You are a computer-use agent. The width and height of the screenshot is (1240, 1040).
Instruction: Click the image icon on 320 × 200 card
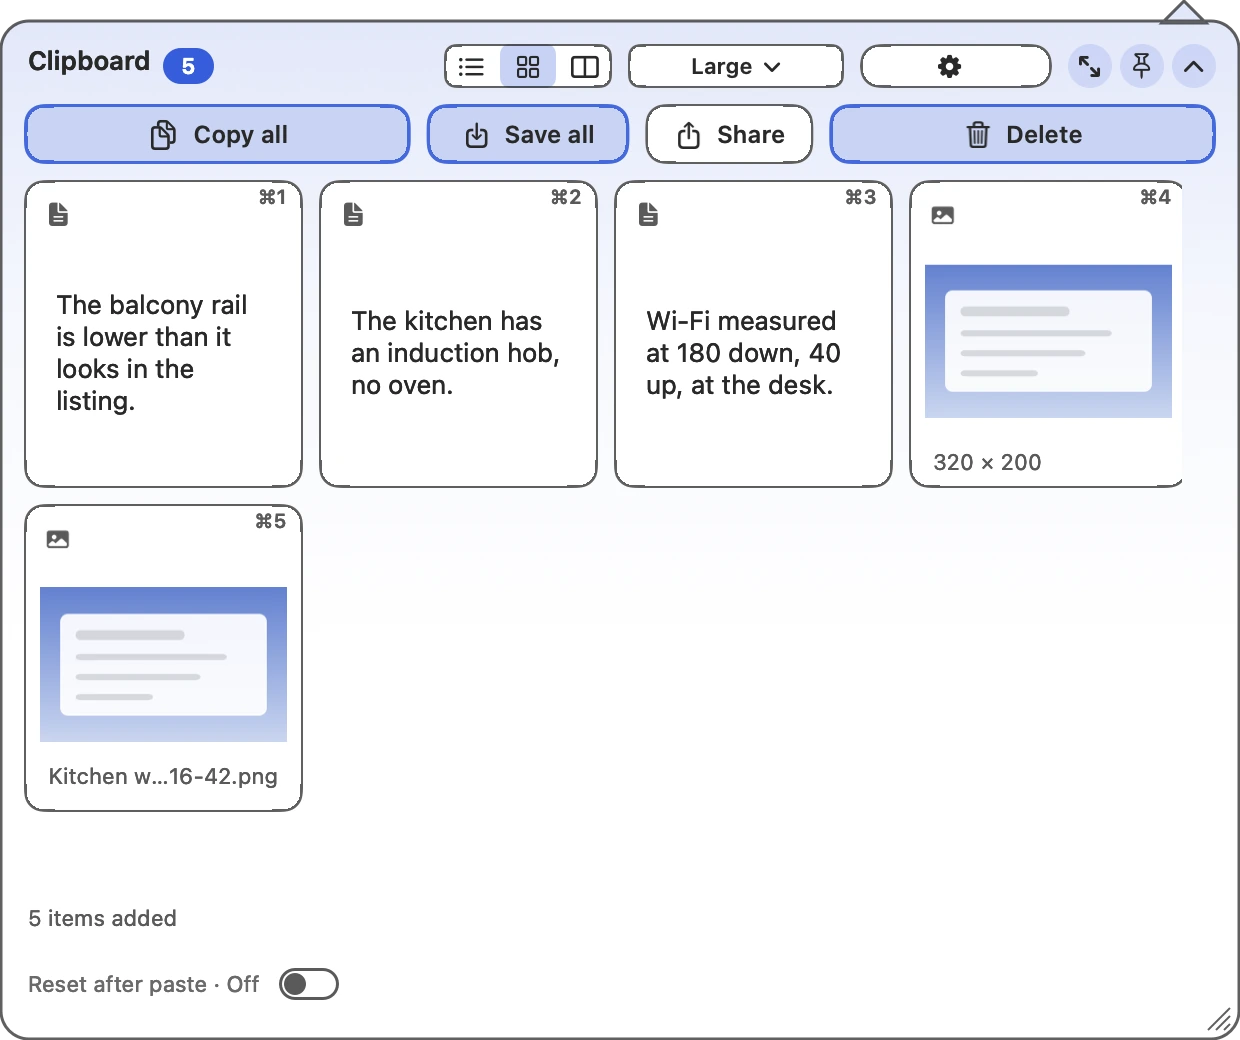943,215
